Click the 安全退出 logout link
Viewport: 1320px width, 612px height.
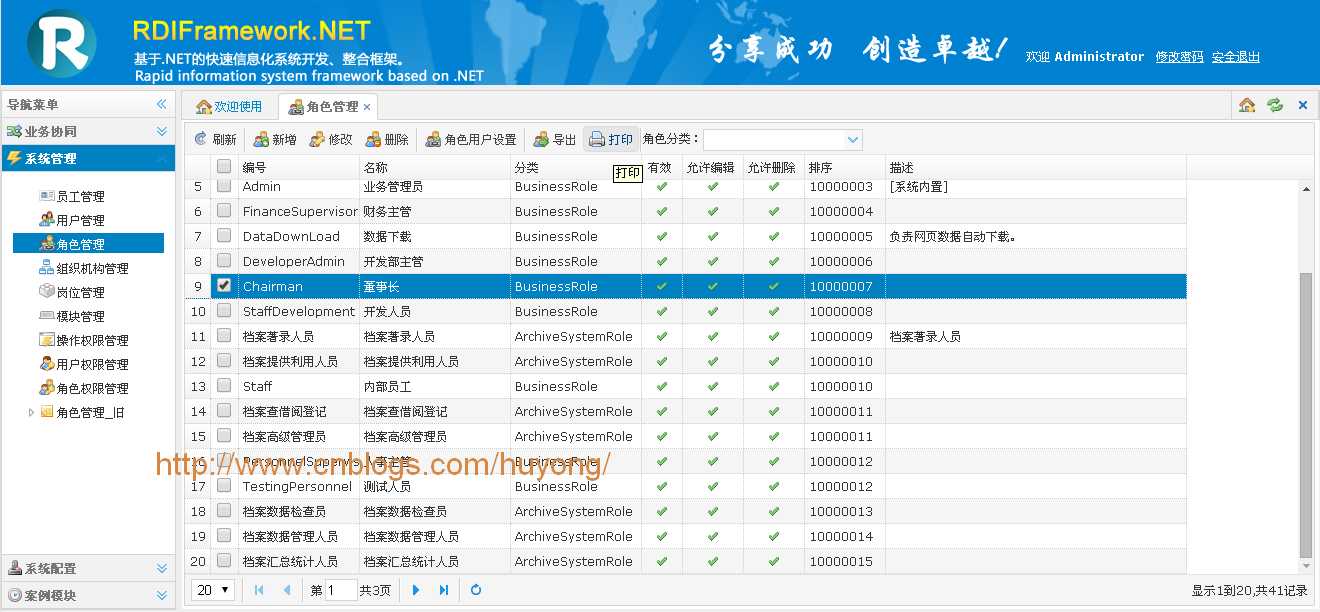click(x=1236, y=57)
